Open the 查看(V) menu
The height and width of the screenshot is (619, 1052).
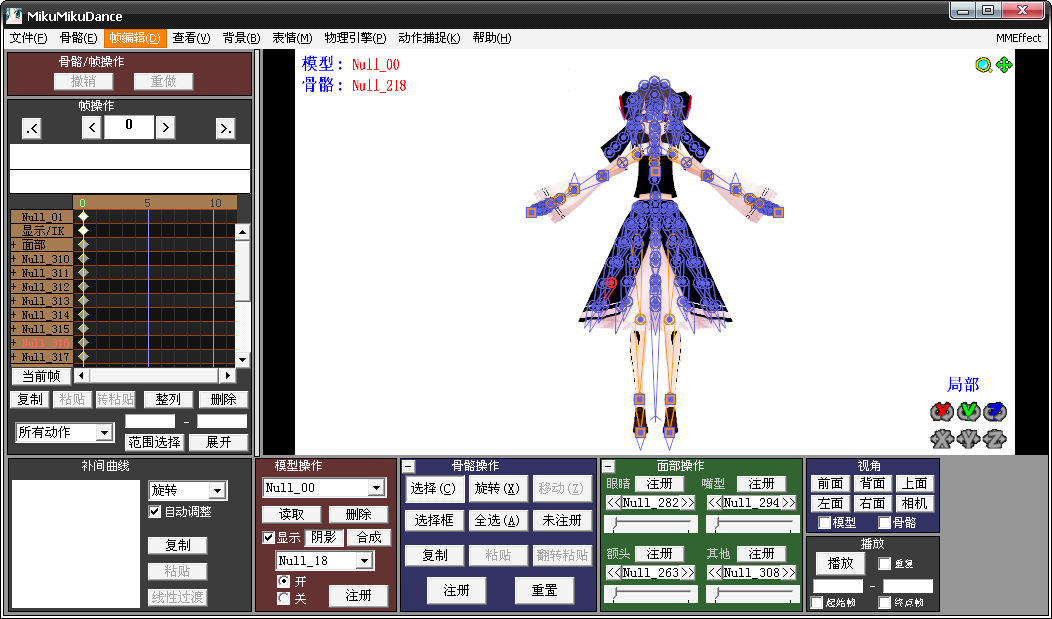(191, 38)
